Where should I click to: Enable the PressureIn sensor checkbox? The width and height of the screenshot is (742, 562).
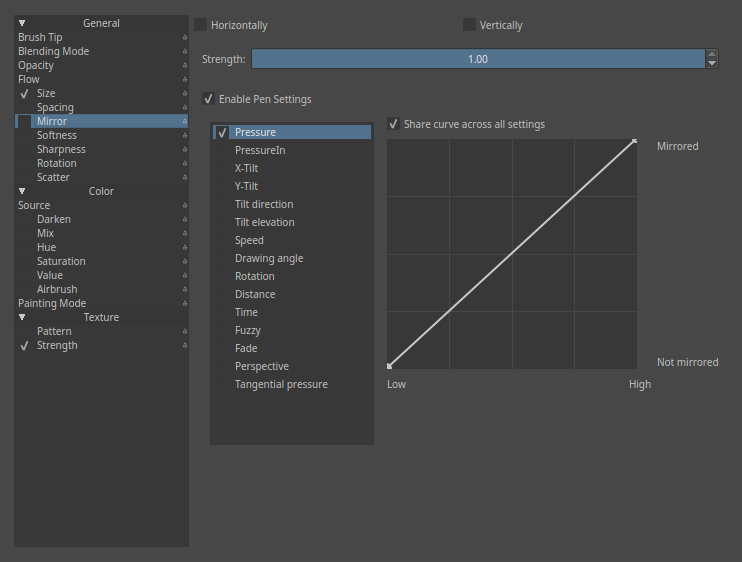pos(222,150)
